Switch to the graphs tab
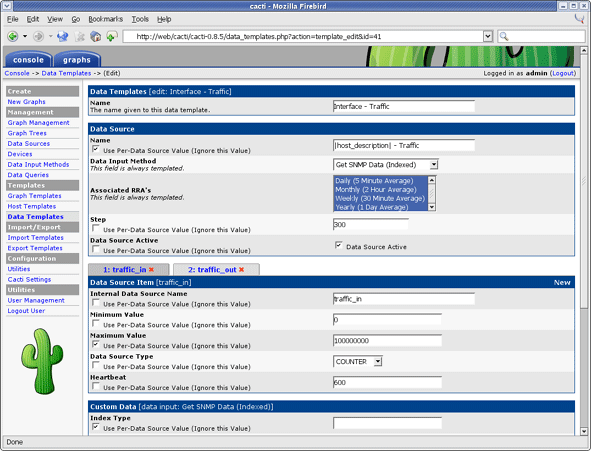 [77, 60]
